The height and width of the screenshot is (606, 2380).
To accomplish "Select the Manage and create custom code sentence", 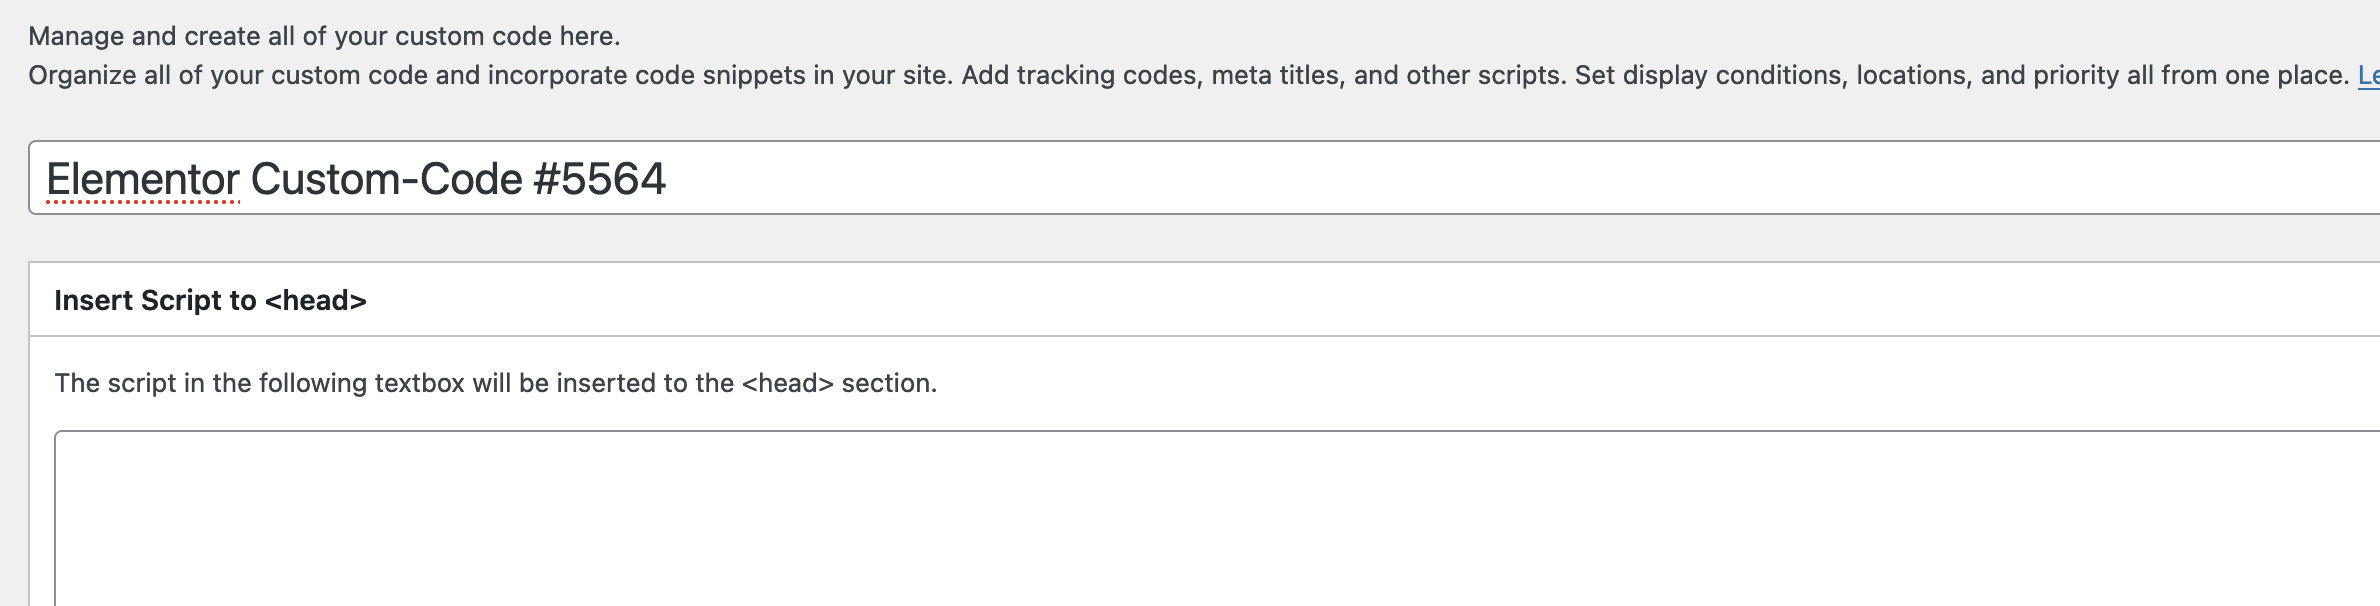I will pyautogui.click(x=324, y=37).
